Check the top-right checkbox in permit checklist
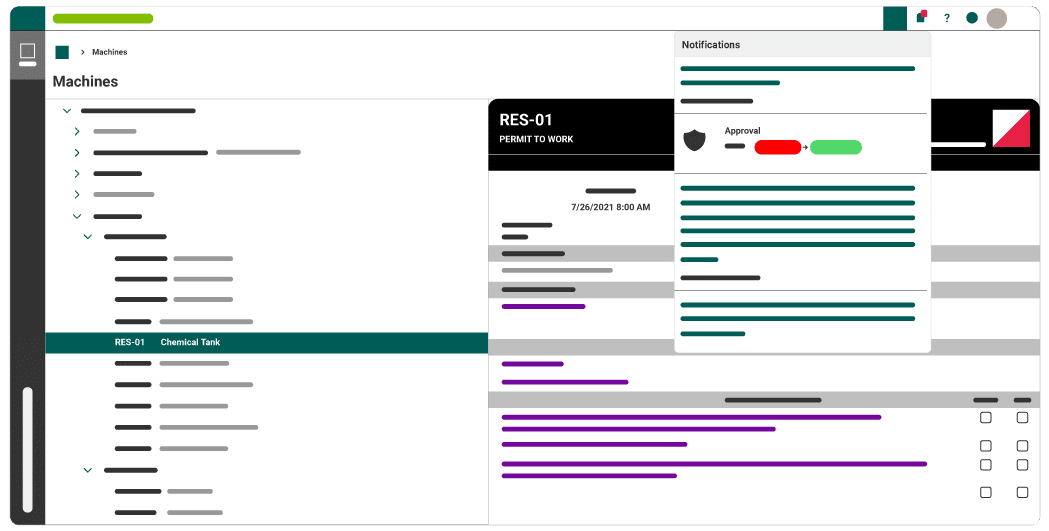The image size is (1049, 531). (x=1022, y=418)
